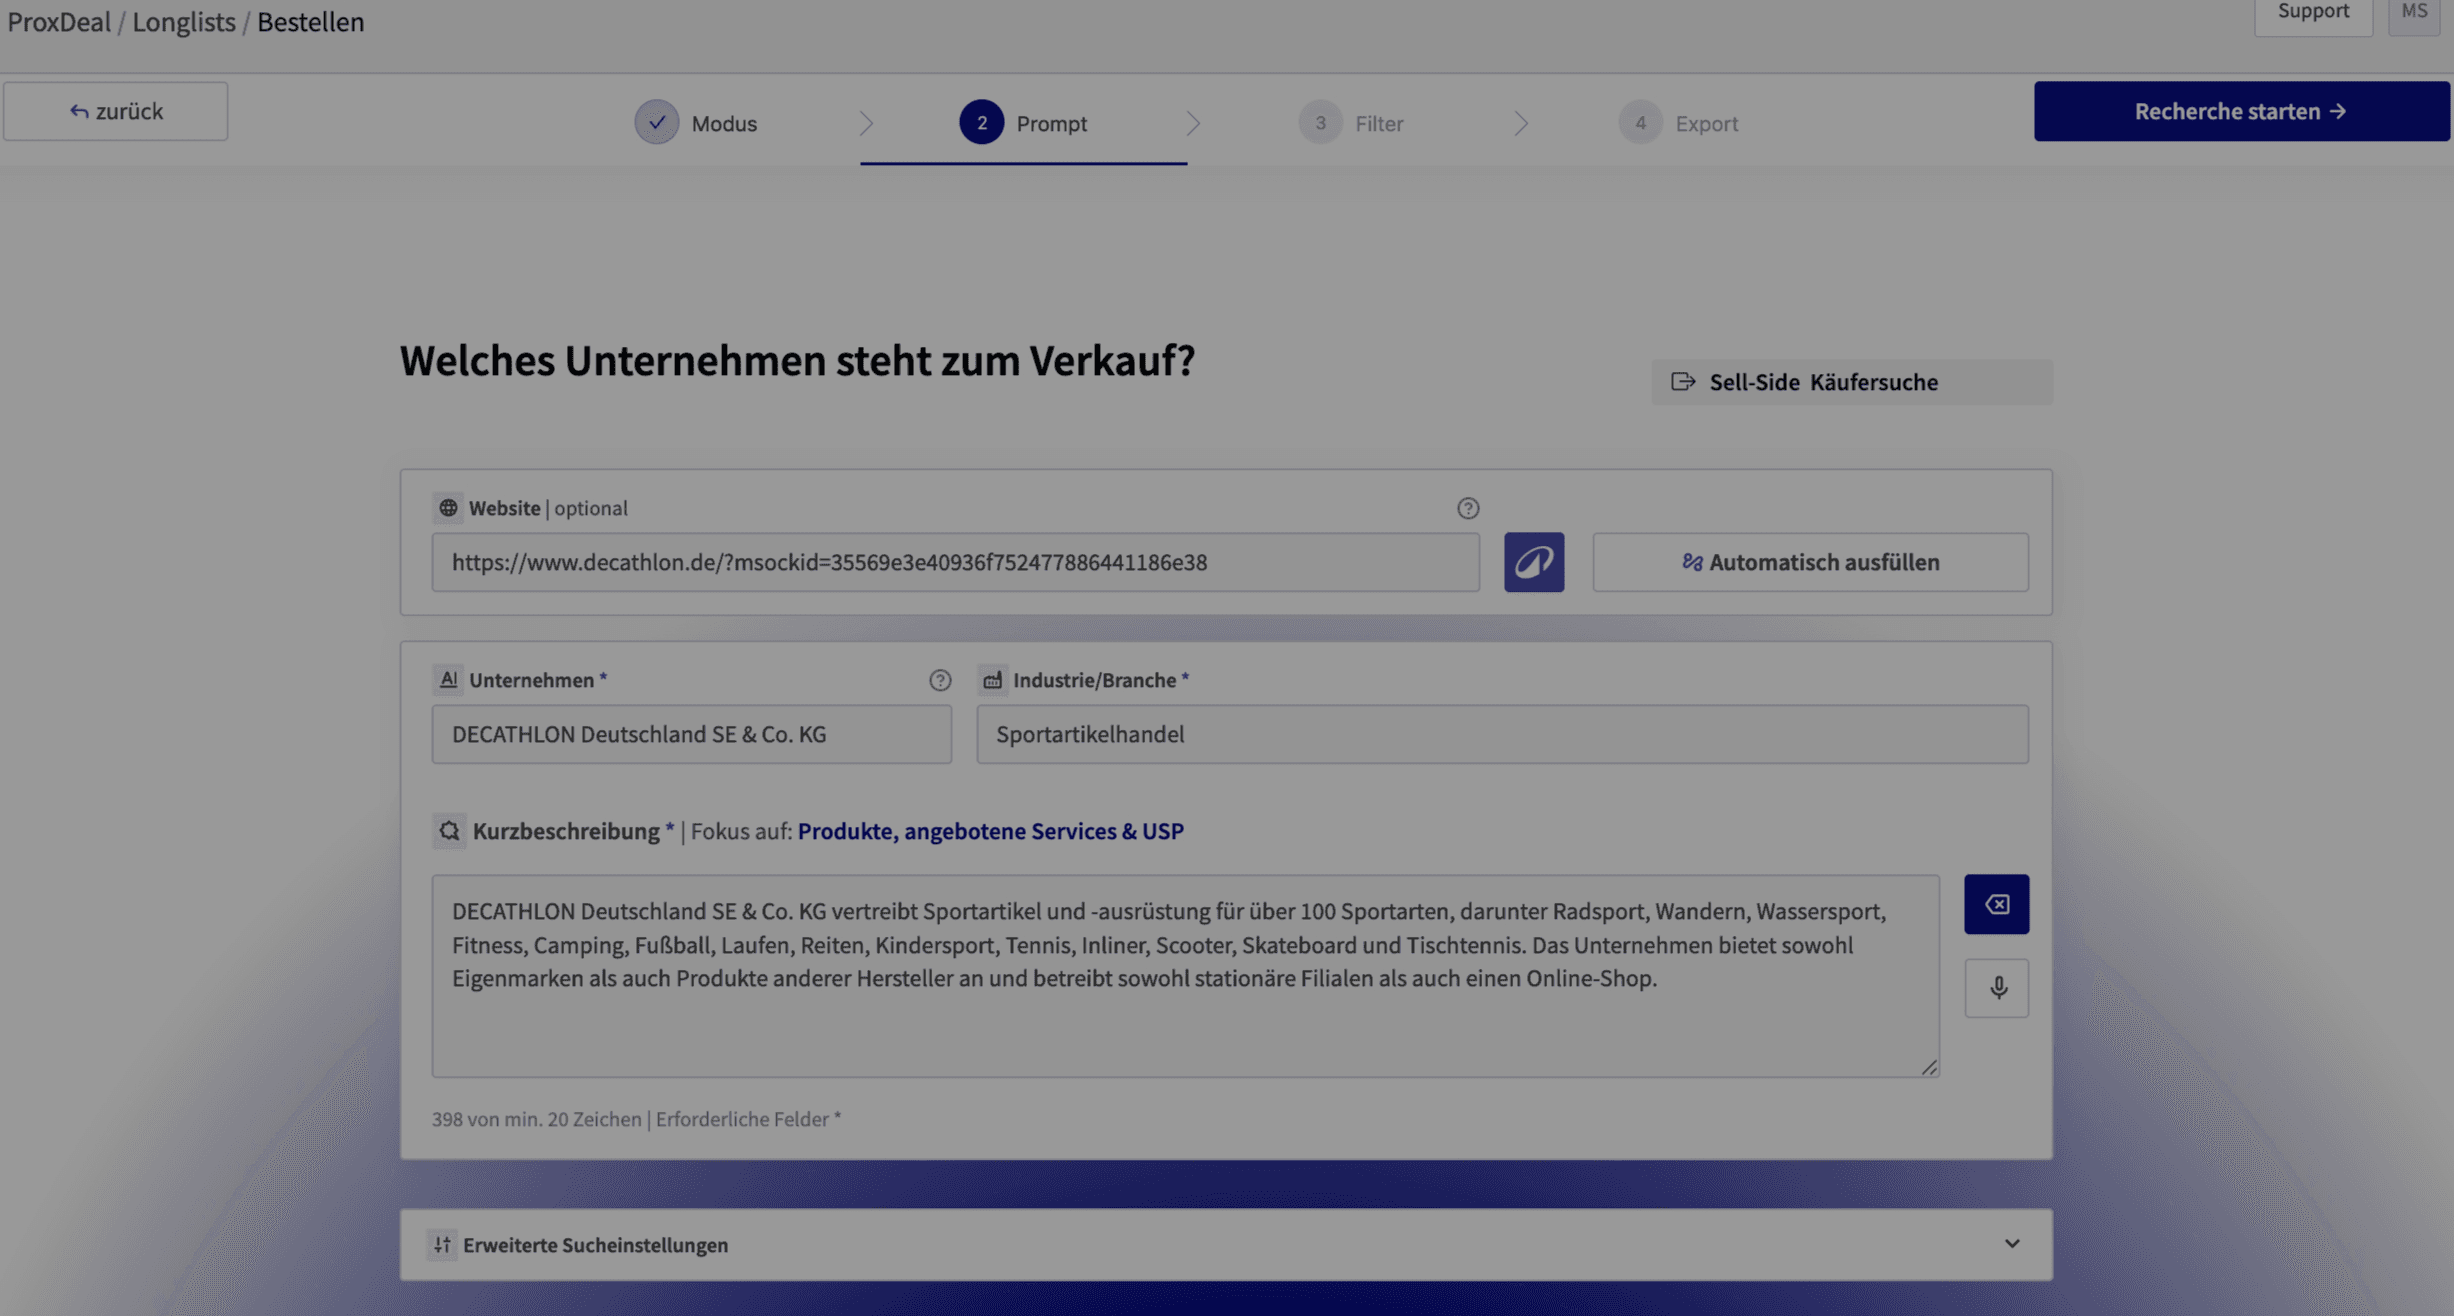Click the '398 von min. 20 Zeichen' counter text
Viewport: 2454px width, 1316px height.
(536, 1119)
